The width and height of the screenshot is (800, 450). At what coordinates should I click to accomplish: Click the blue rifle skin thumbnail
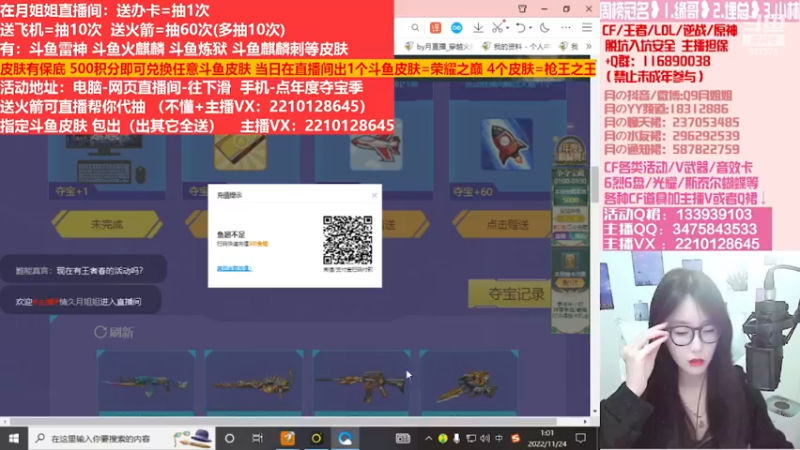146,382
